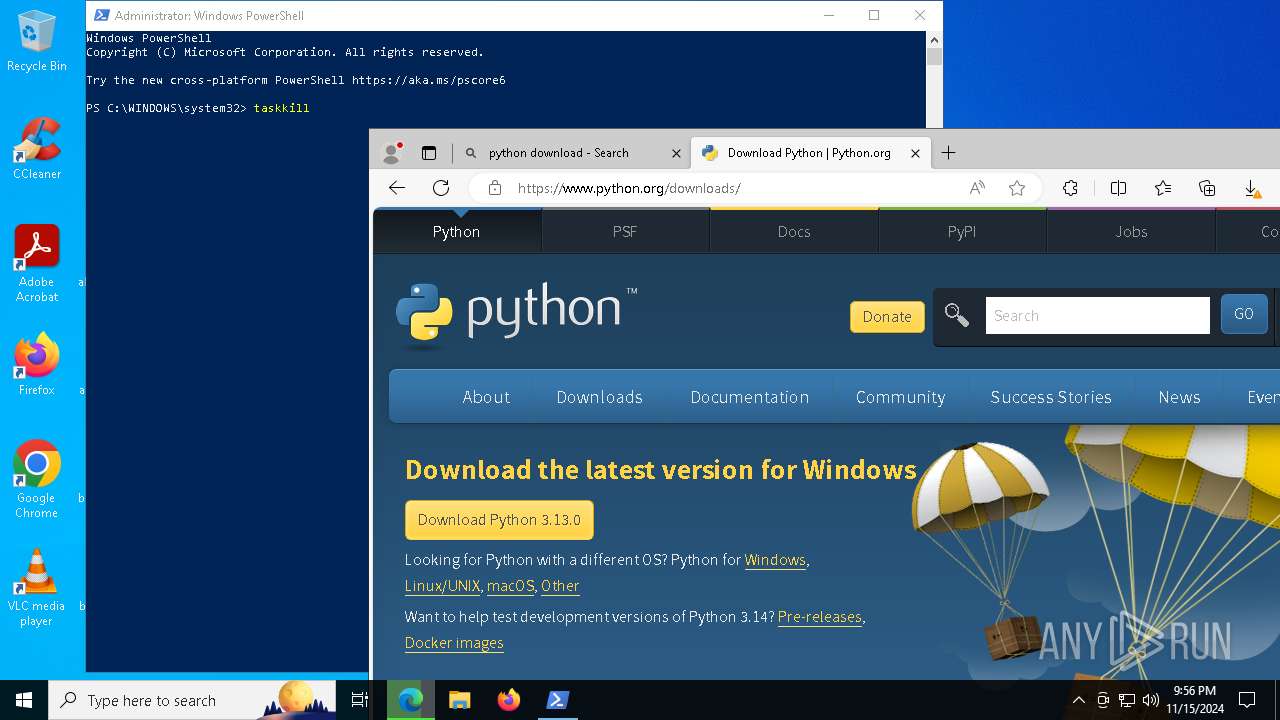Click the Python logo
The height and width of the screenshot is (720, 1280).
click(x=516, y=313)
